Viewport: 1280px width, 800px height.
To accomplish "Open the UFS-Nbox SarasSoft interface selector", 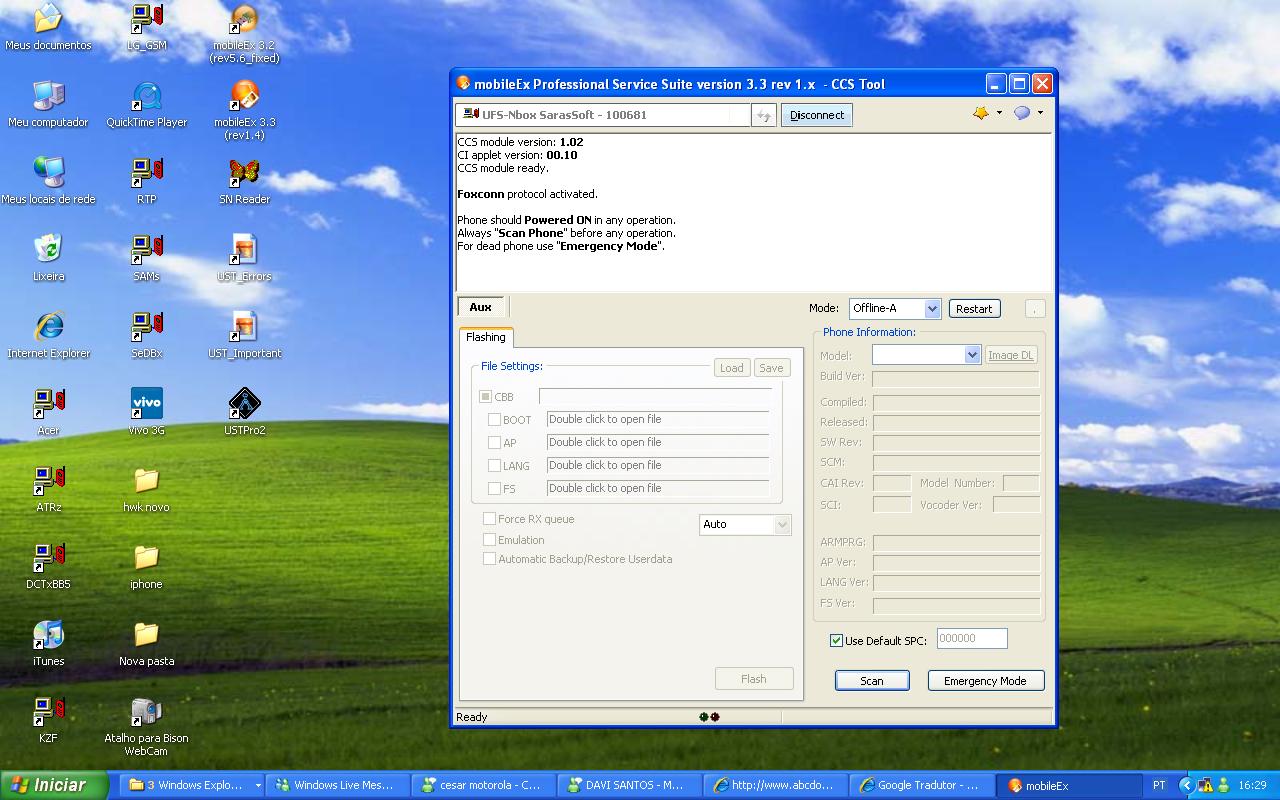I will pos(603,115).
